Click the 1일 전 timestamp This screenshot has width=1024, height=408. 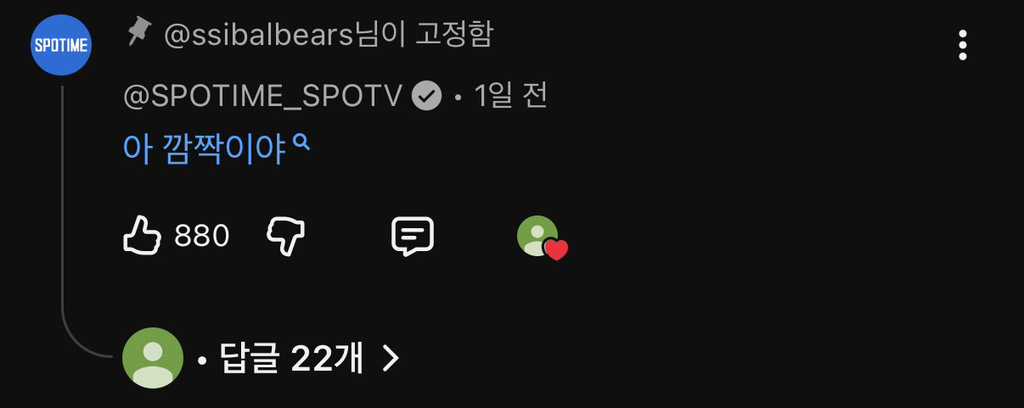click(510, 97)
